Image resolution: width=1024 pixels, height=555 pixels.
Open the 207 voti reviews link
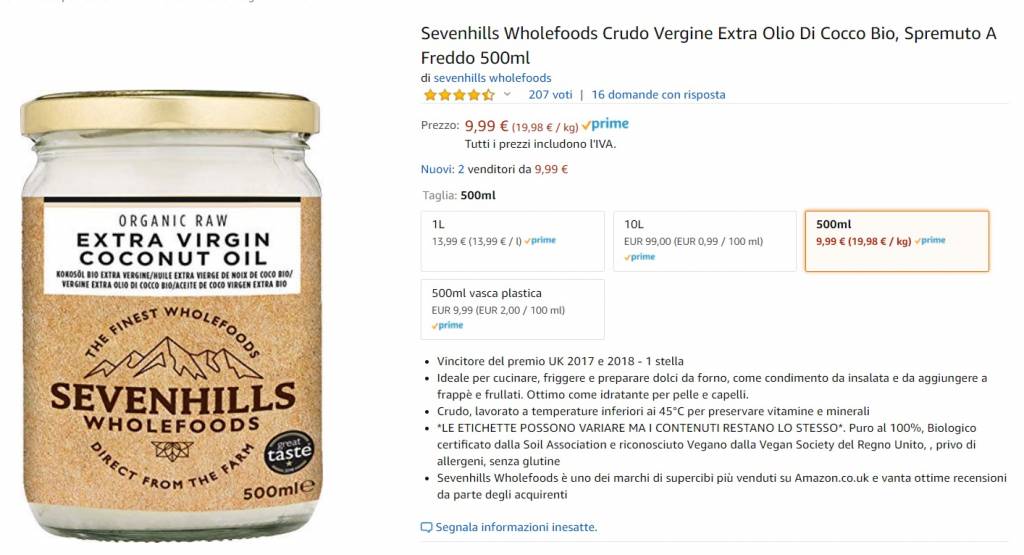550,95
